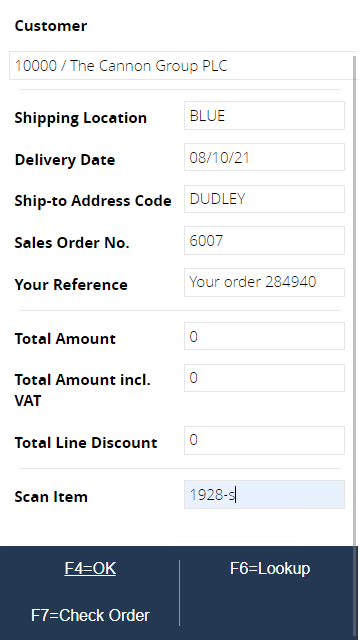
Task: Open the F6=Lookup function
Action: (270, 568)
